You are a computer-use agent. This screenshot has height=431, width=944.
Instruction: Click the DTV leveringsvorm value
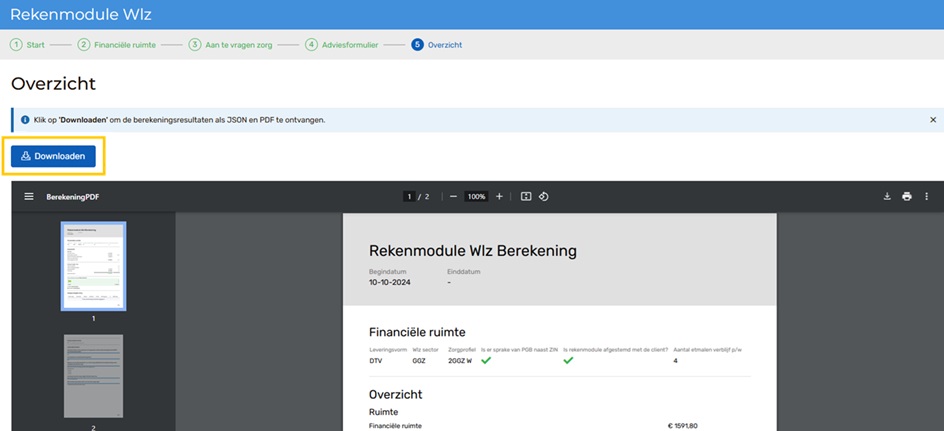(376, 361)
